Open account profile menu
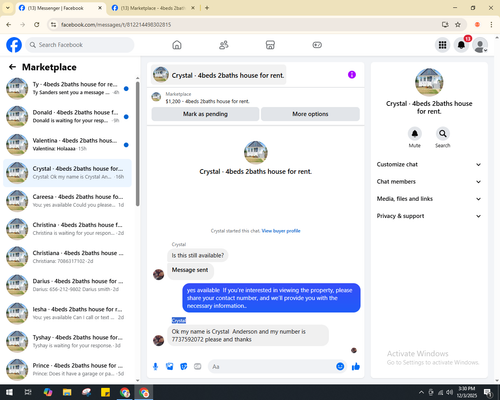This screenshot has width=500, height=400. click(480, 45)
